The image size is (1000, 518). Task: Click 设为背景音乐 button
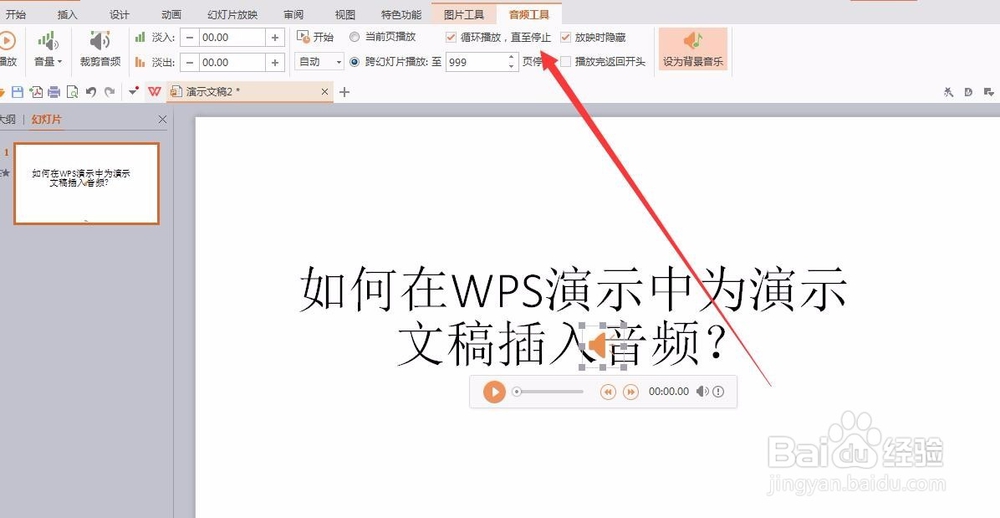tap(693, 49)
